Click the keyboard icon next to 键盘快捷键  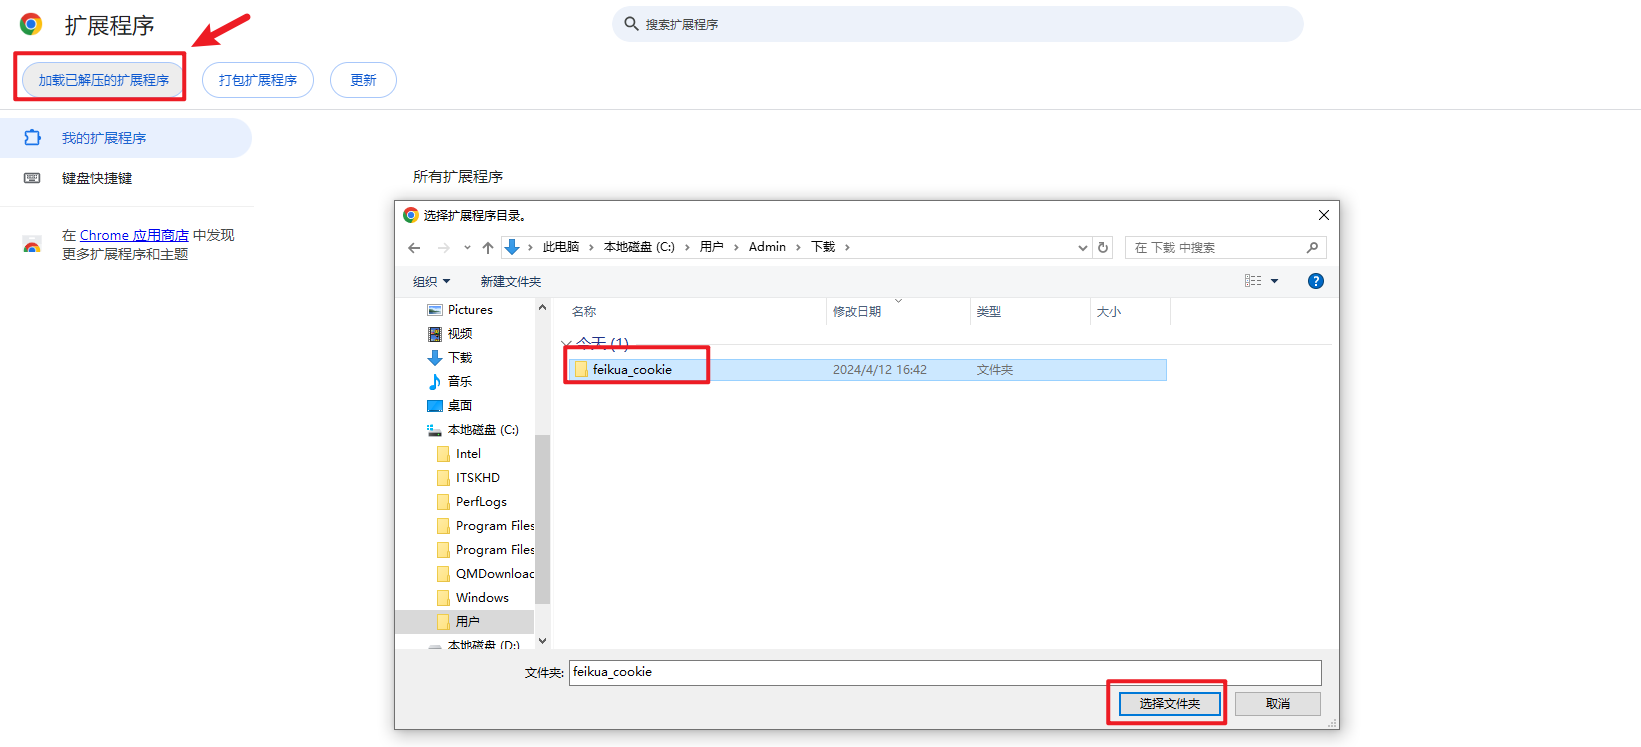[32, 178]
